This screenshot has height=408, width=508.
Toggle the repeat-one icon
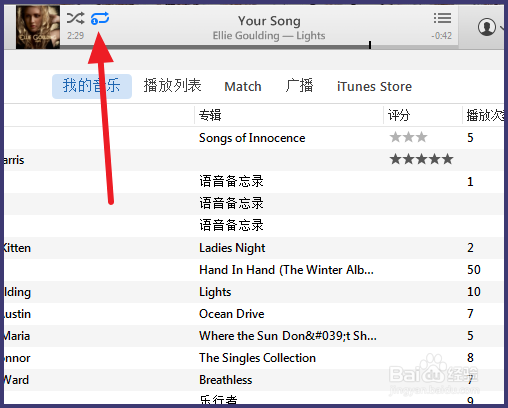click(100, 18)
